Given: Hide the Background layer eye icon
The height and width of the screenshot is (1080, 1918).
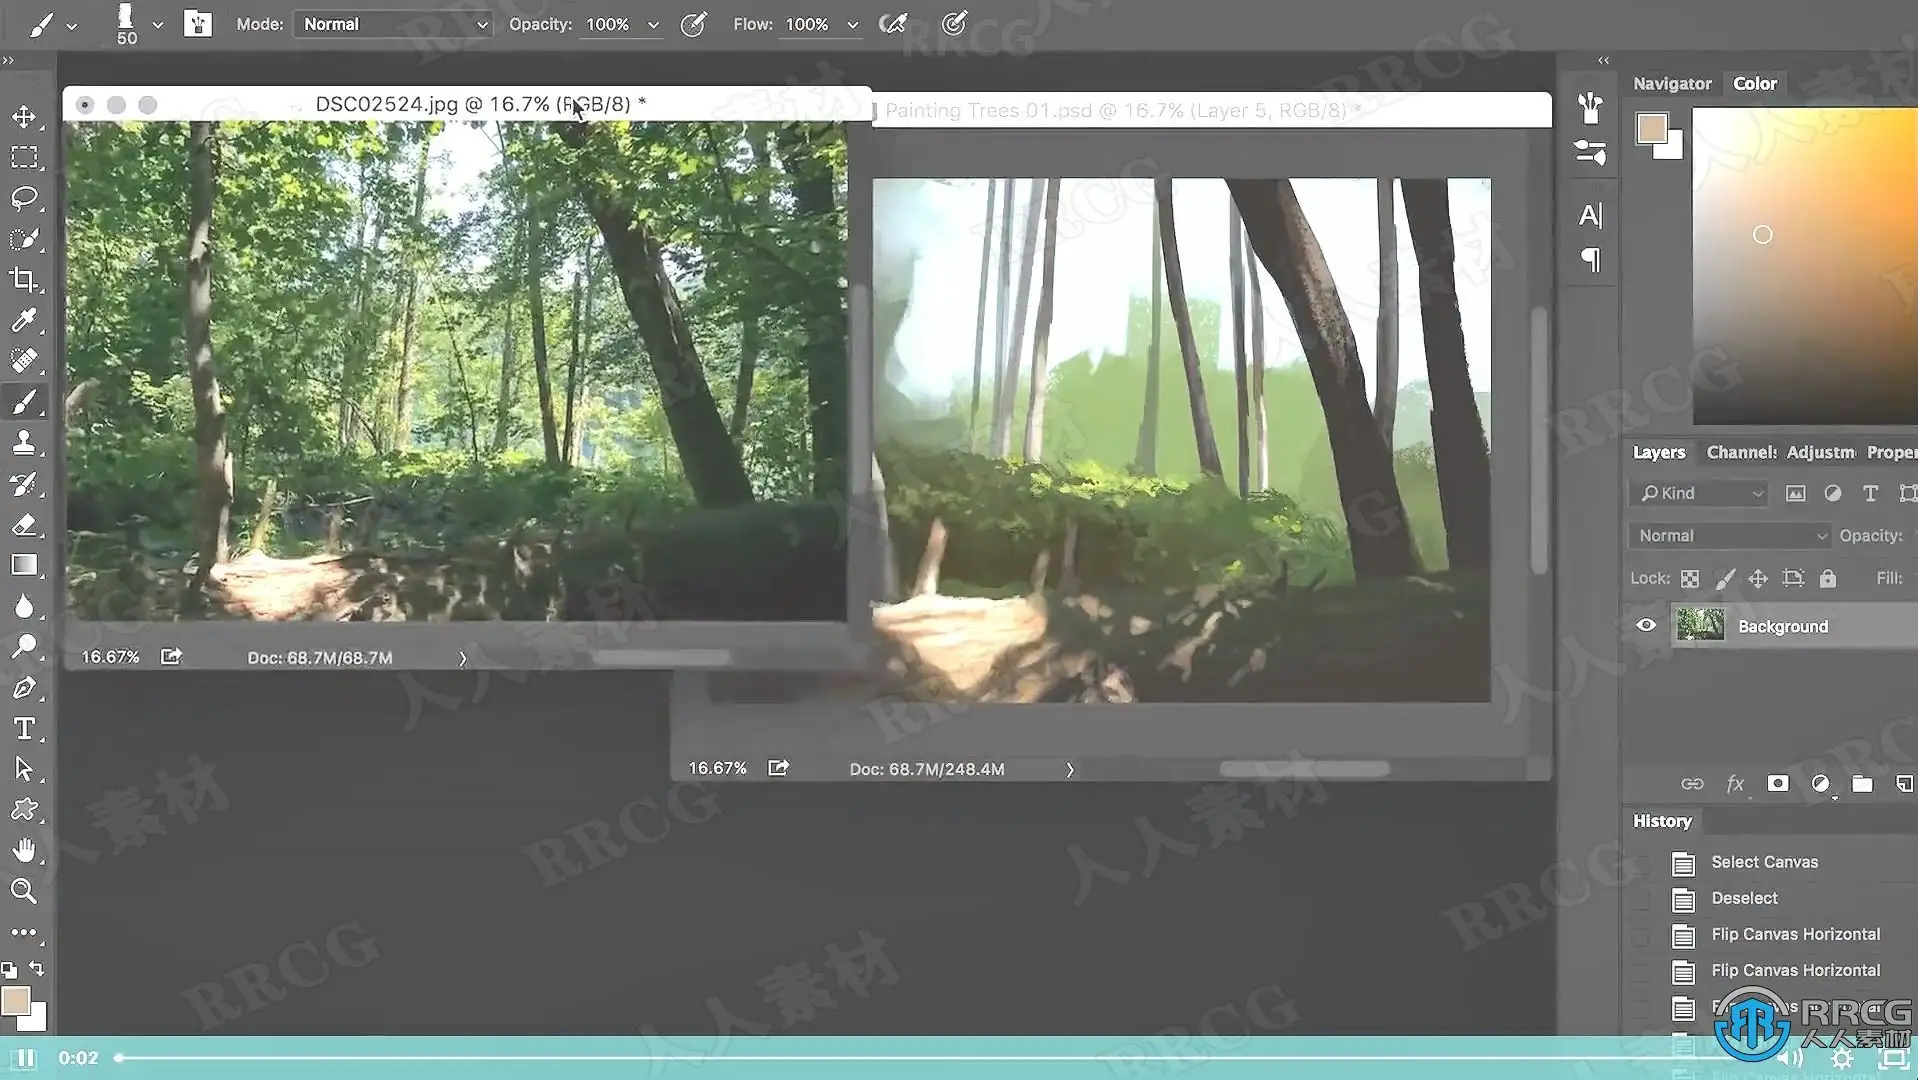Looking at the screenshot, I should (x=1646, y=626).
